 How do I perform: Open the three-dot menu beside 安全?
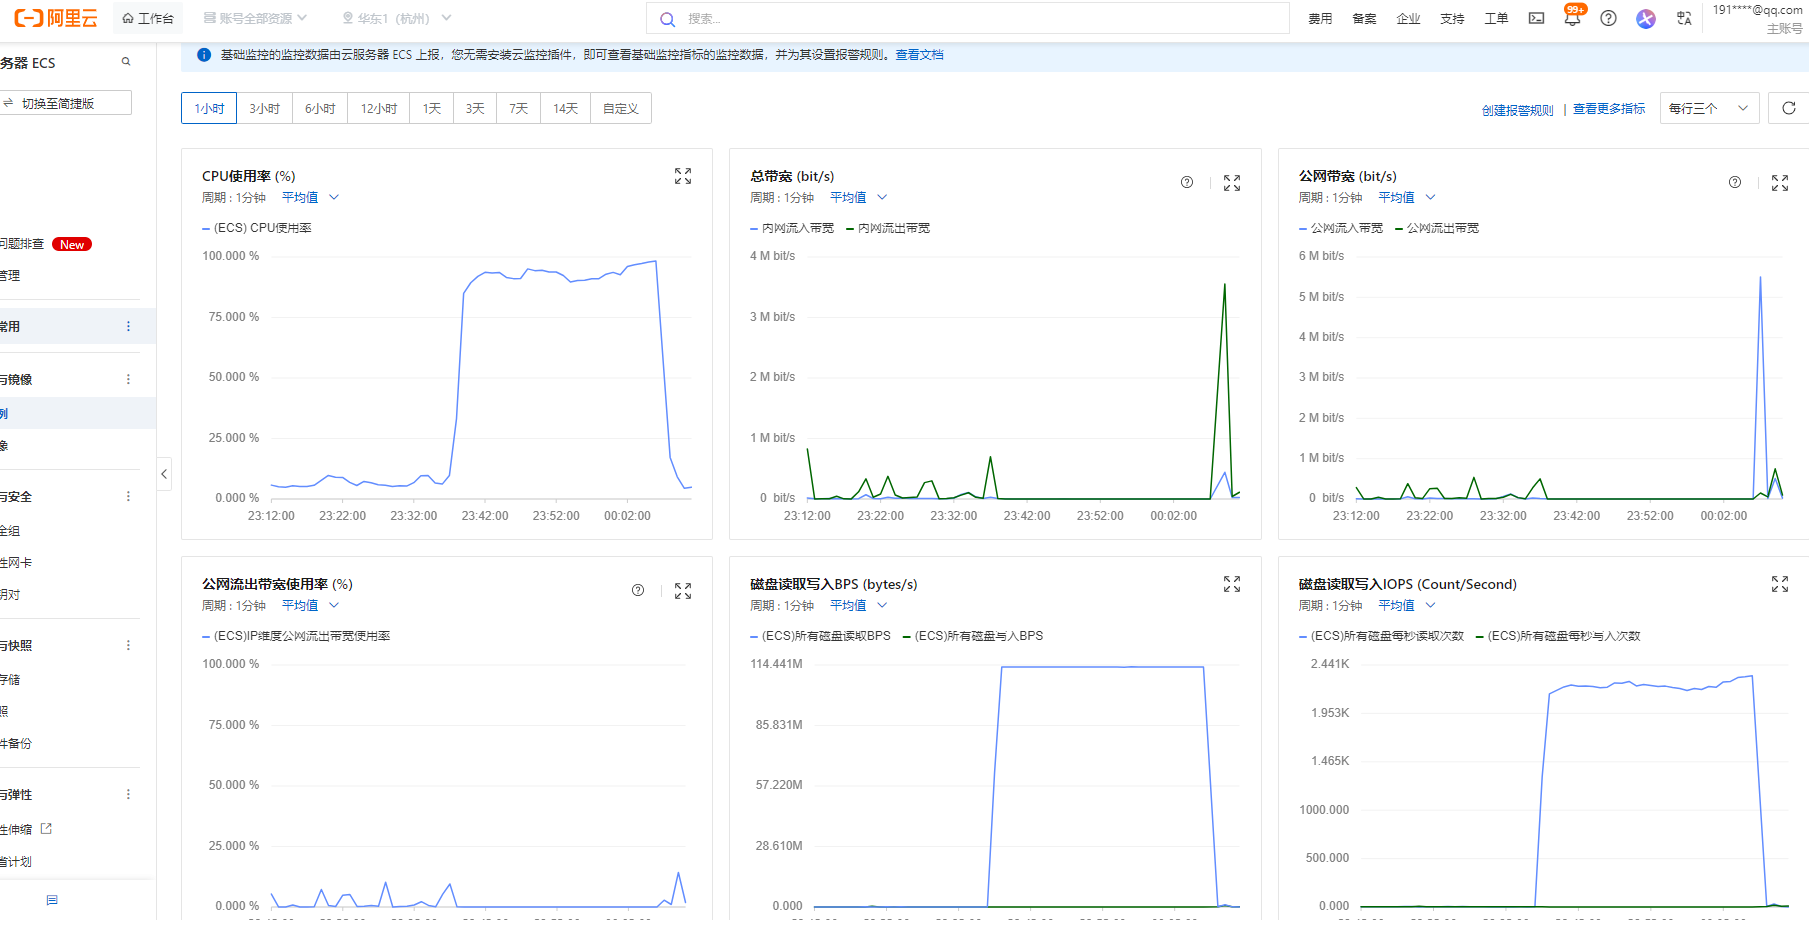point(128,496)
